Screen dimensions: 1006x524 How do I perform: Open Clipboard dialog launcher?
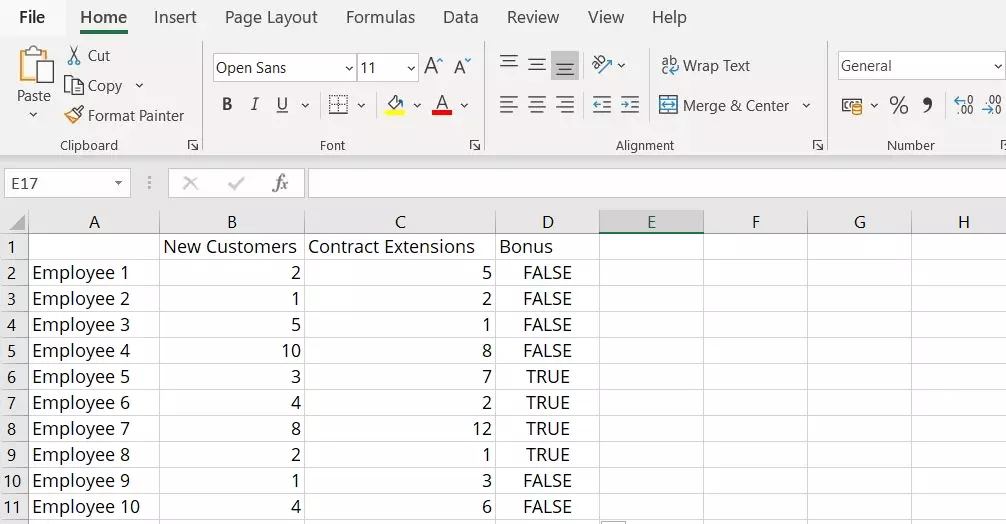pos(192,146)
